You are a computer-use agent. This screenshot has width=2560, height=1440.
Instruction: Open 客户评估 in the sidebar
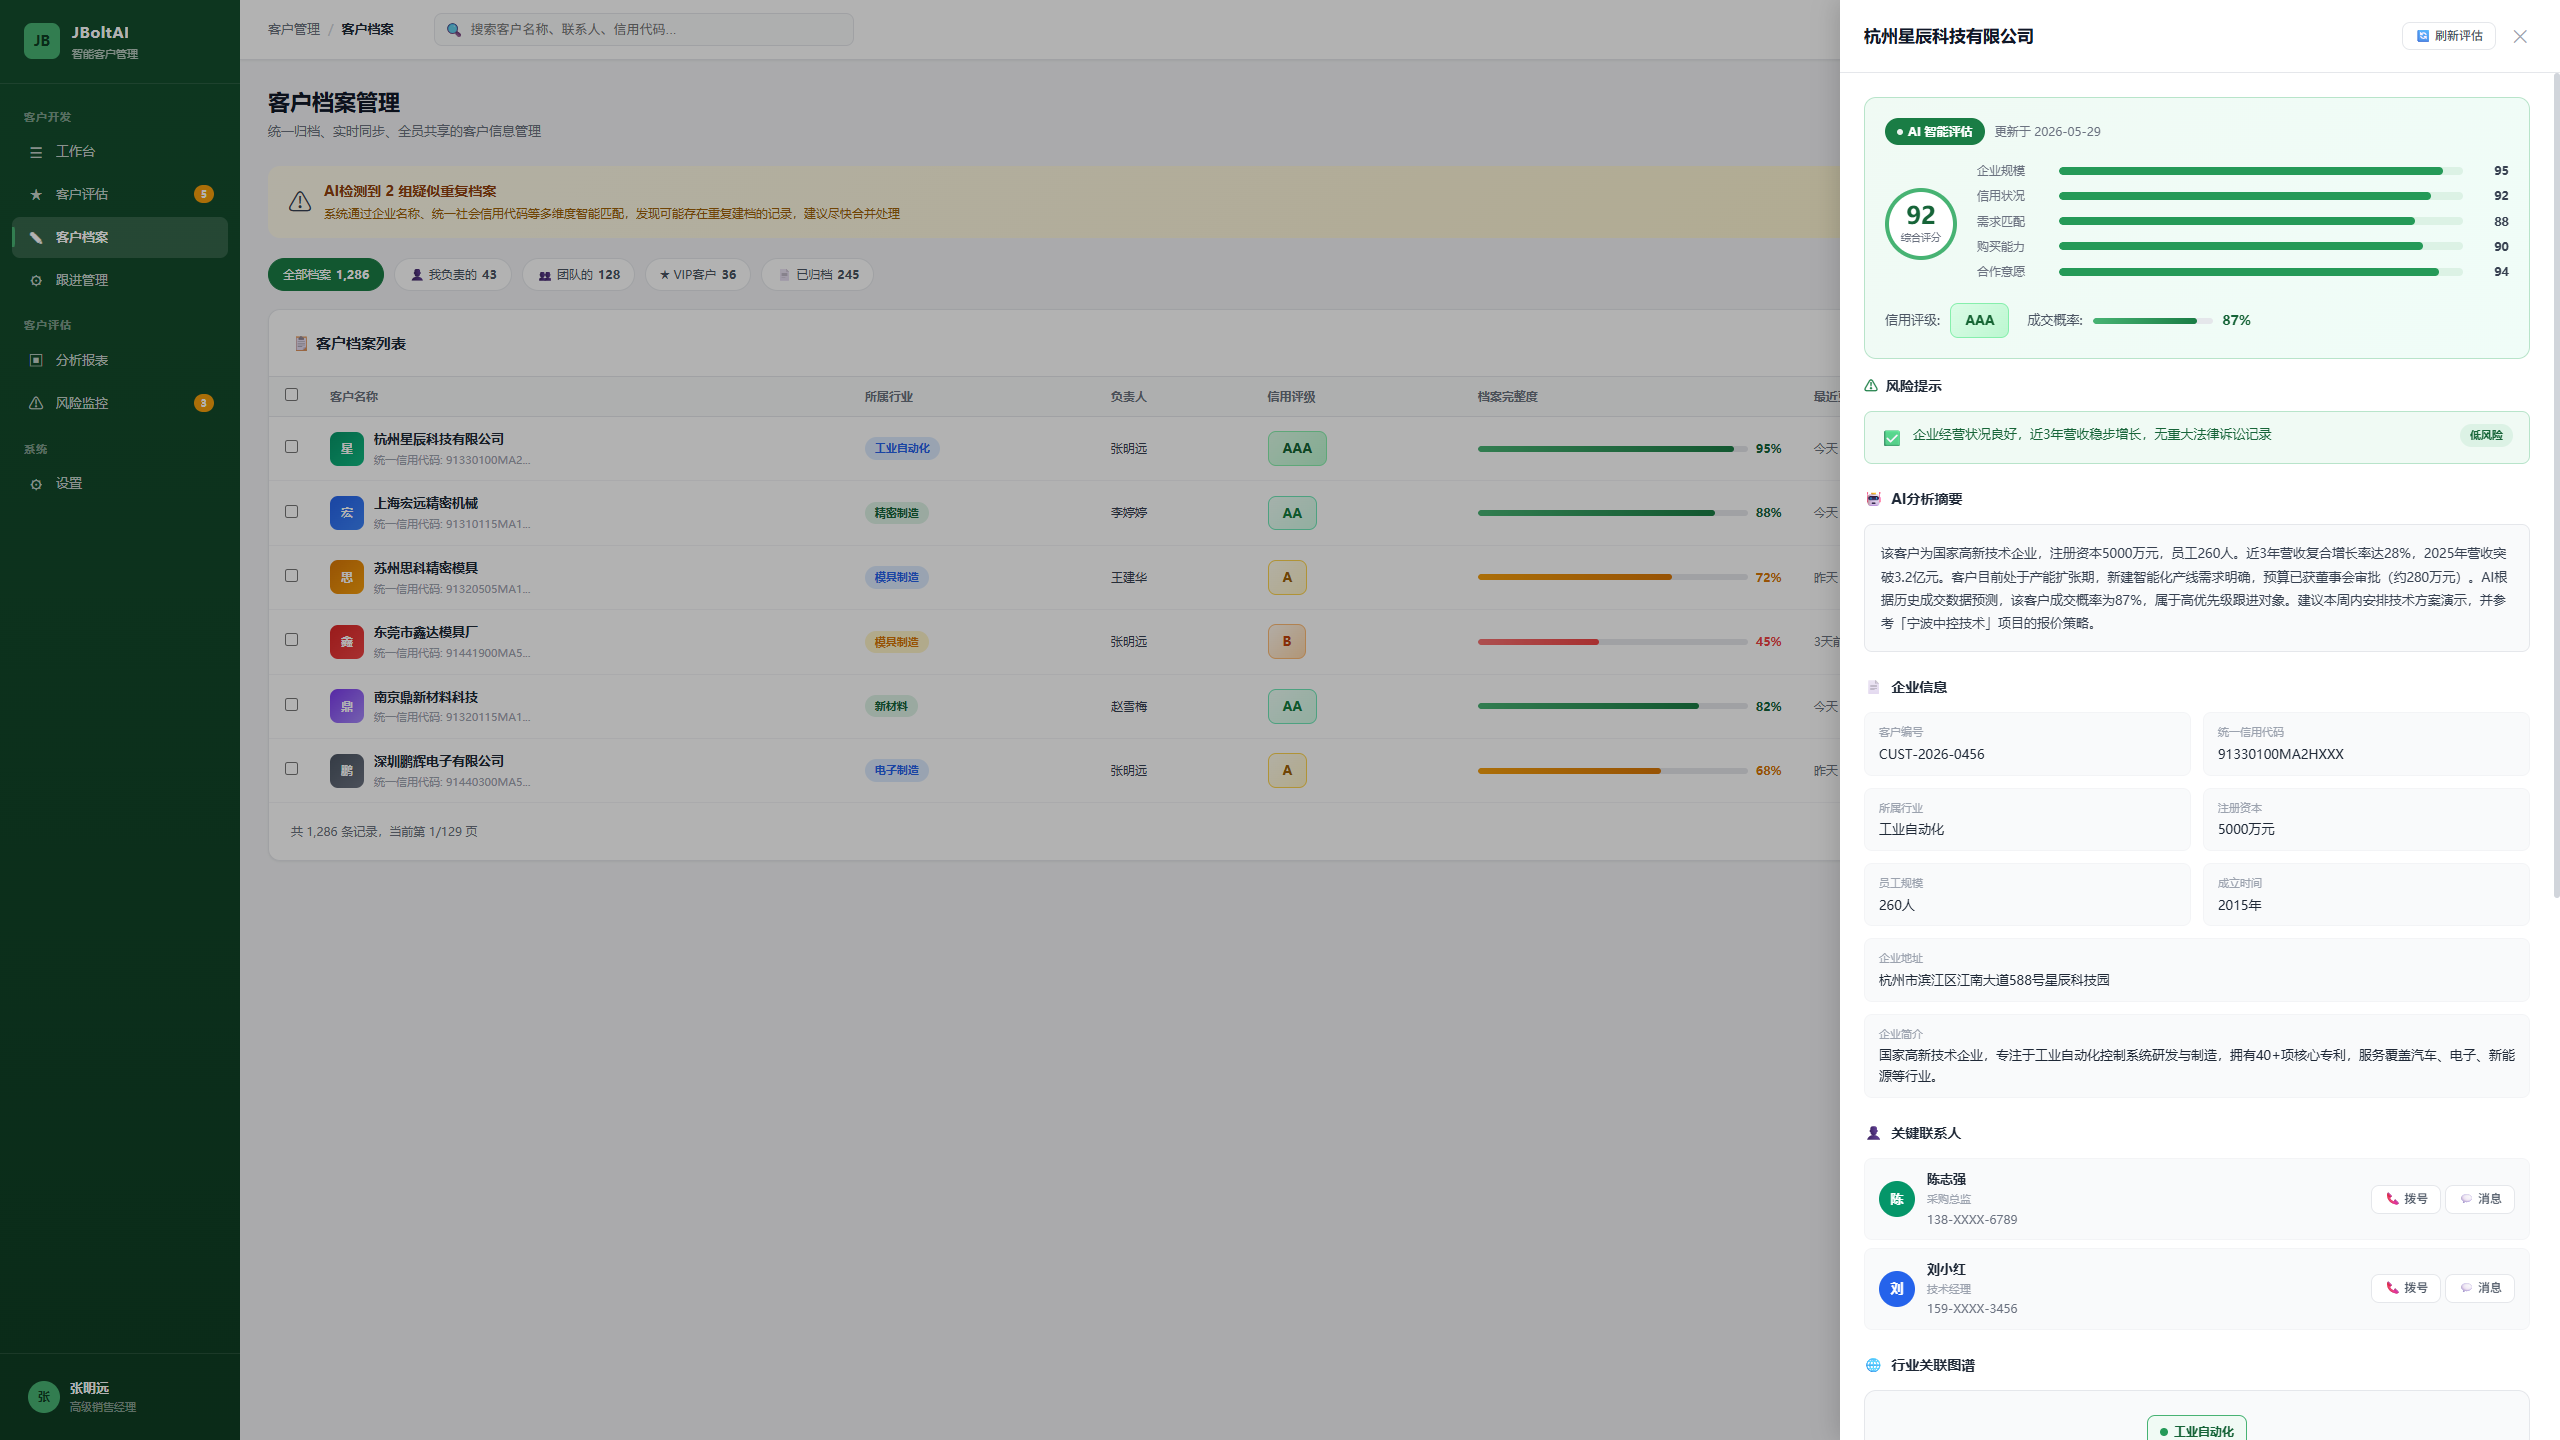pyautogui.click(x=120, y=194)
